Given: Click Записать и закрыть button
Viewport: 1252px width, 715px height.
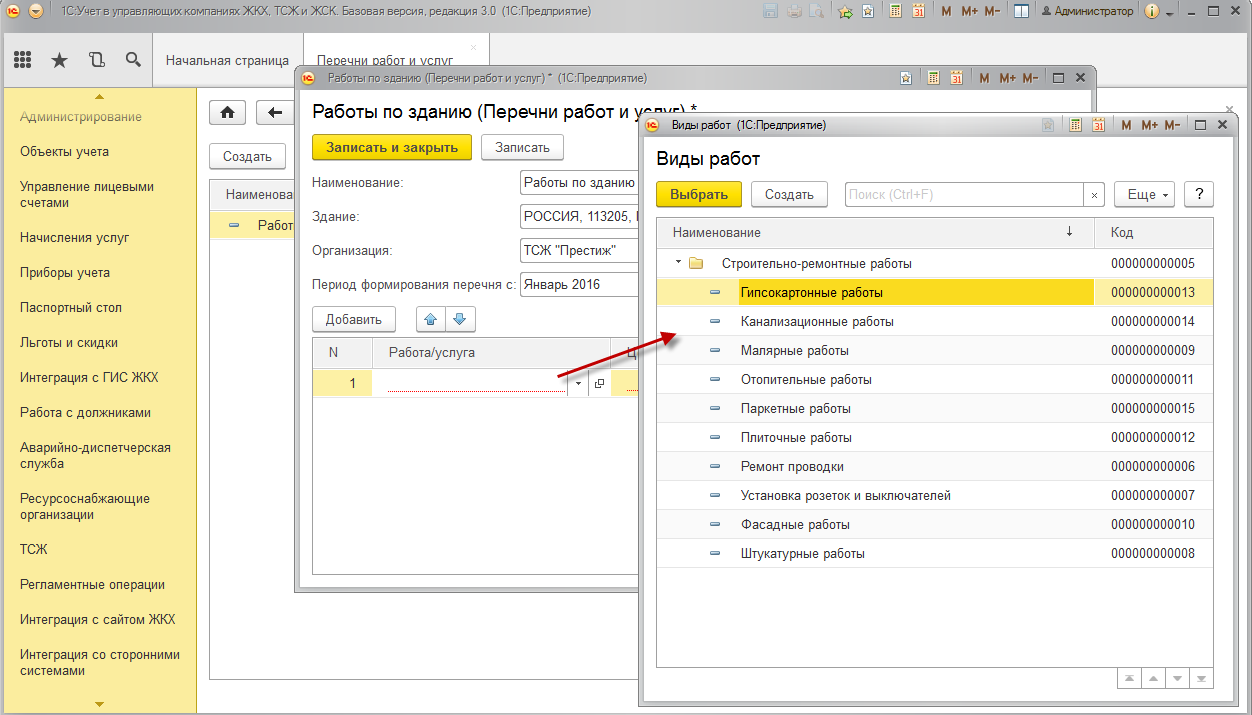Looking at the screenshot, I should [391, 147].
